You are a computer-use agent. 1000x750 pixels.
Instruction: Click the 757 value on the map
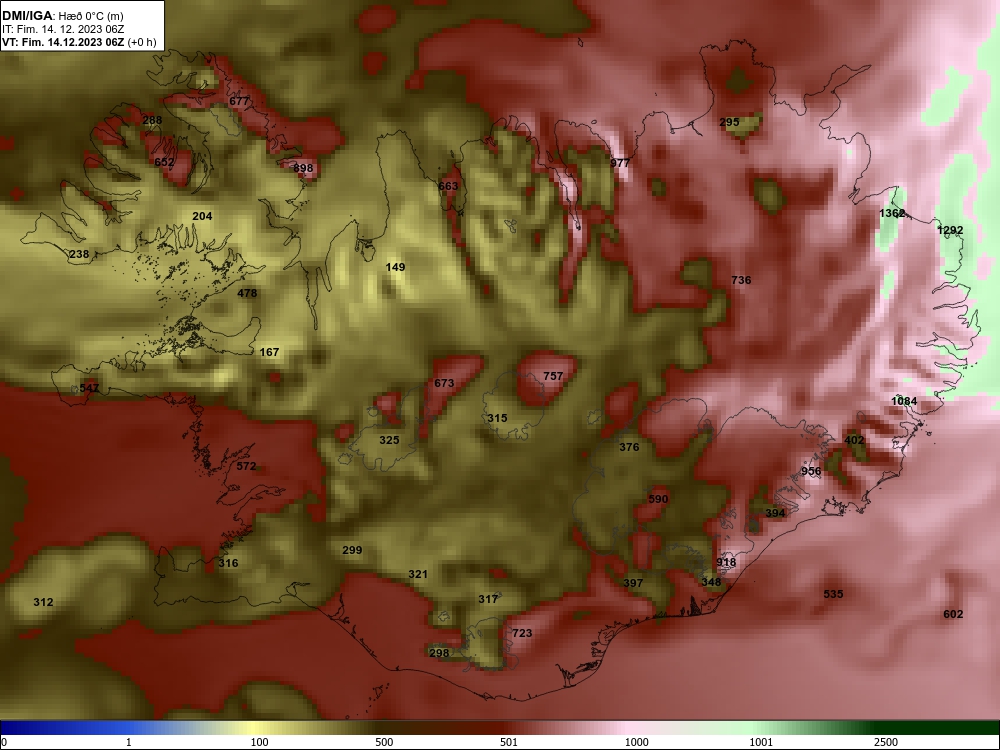tap(553, 376)
